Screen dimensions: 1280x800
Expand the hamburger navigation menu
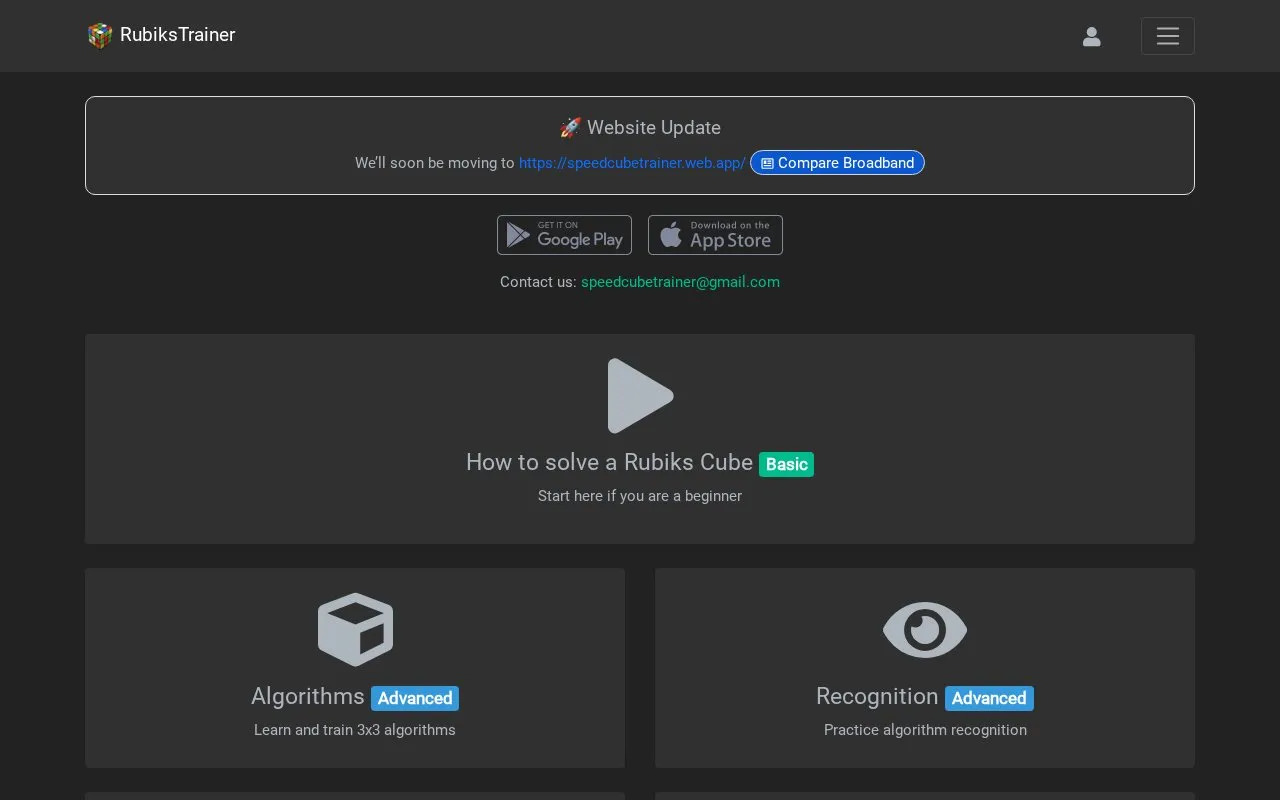[x=1168, y=36]
